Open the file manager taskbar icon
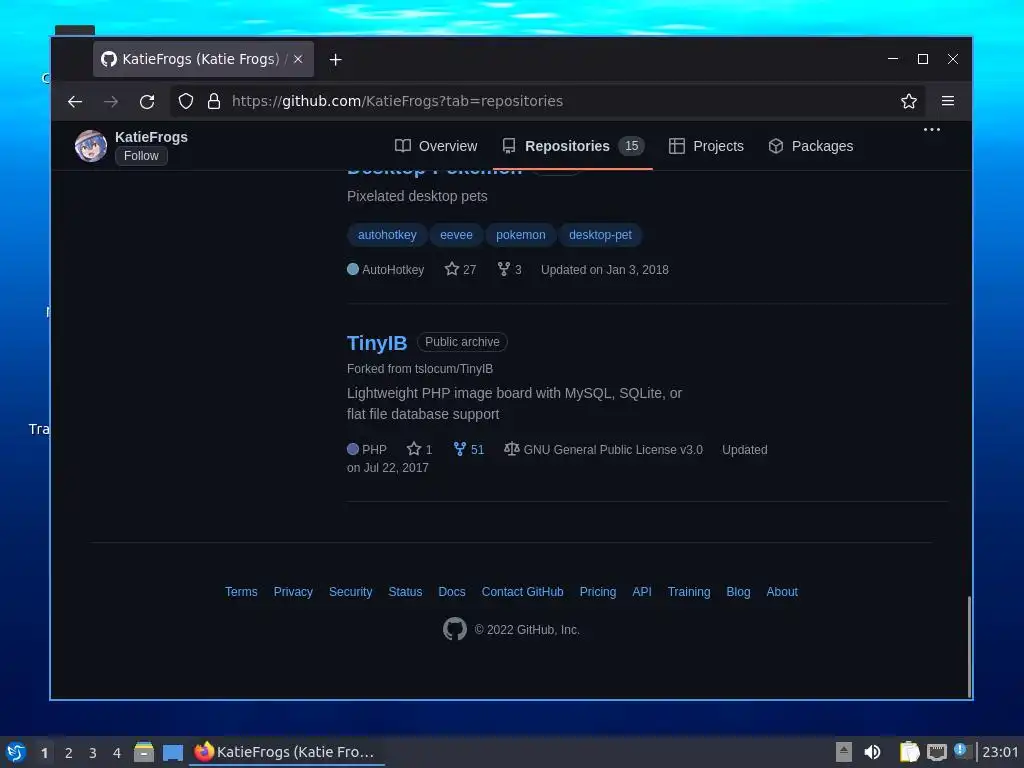1024x768 pixels. tap(144, 752)
